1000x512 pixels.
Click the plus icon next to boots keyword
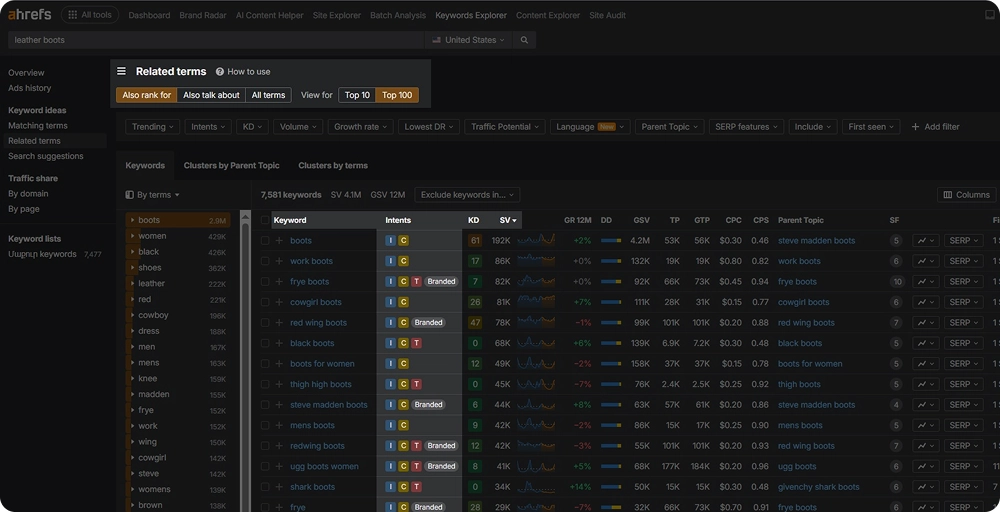tap(279, 240)
